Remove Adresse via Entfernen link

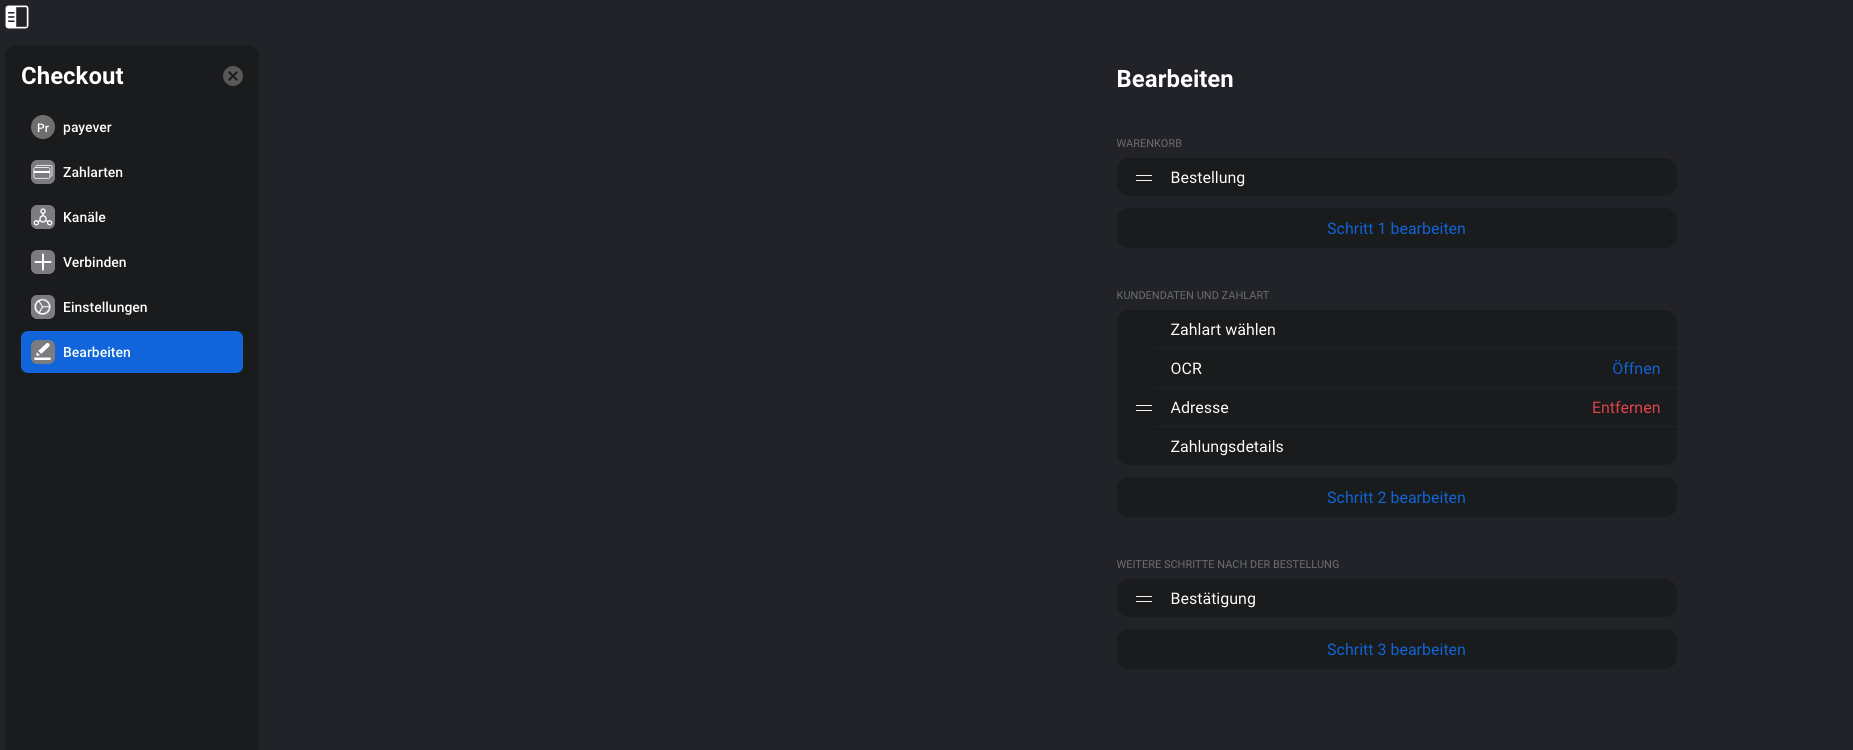[1626, 408]
